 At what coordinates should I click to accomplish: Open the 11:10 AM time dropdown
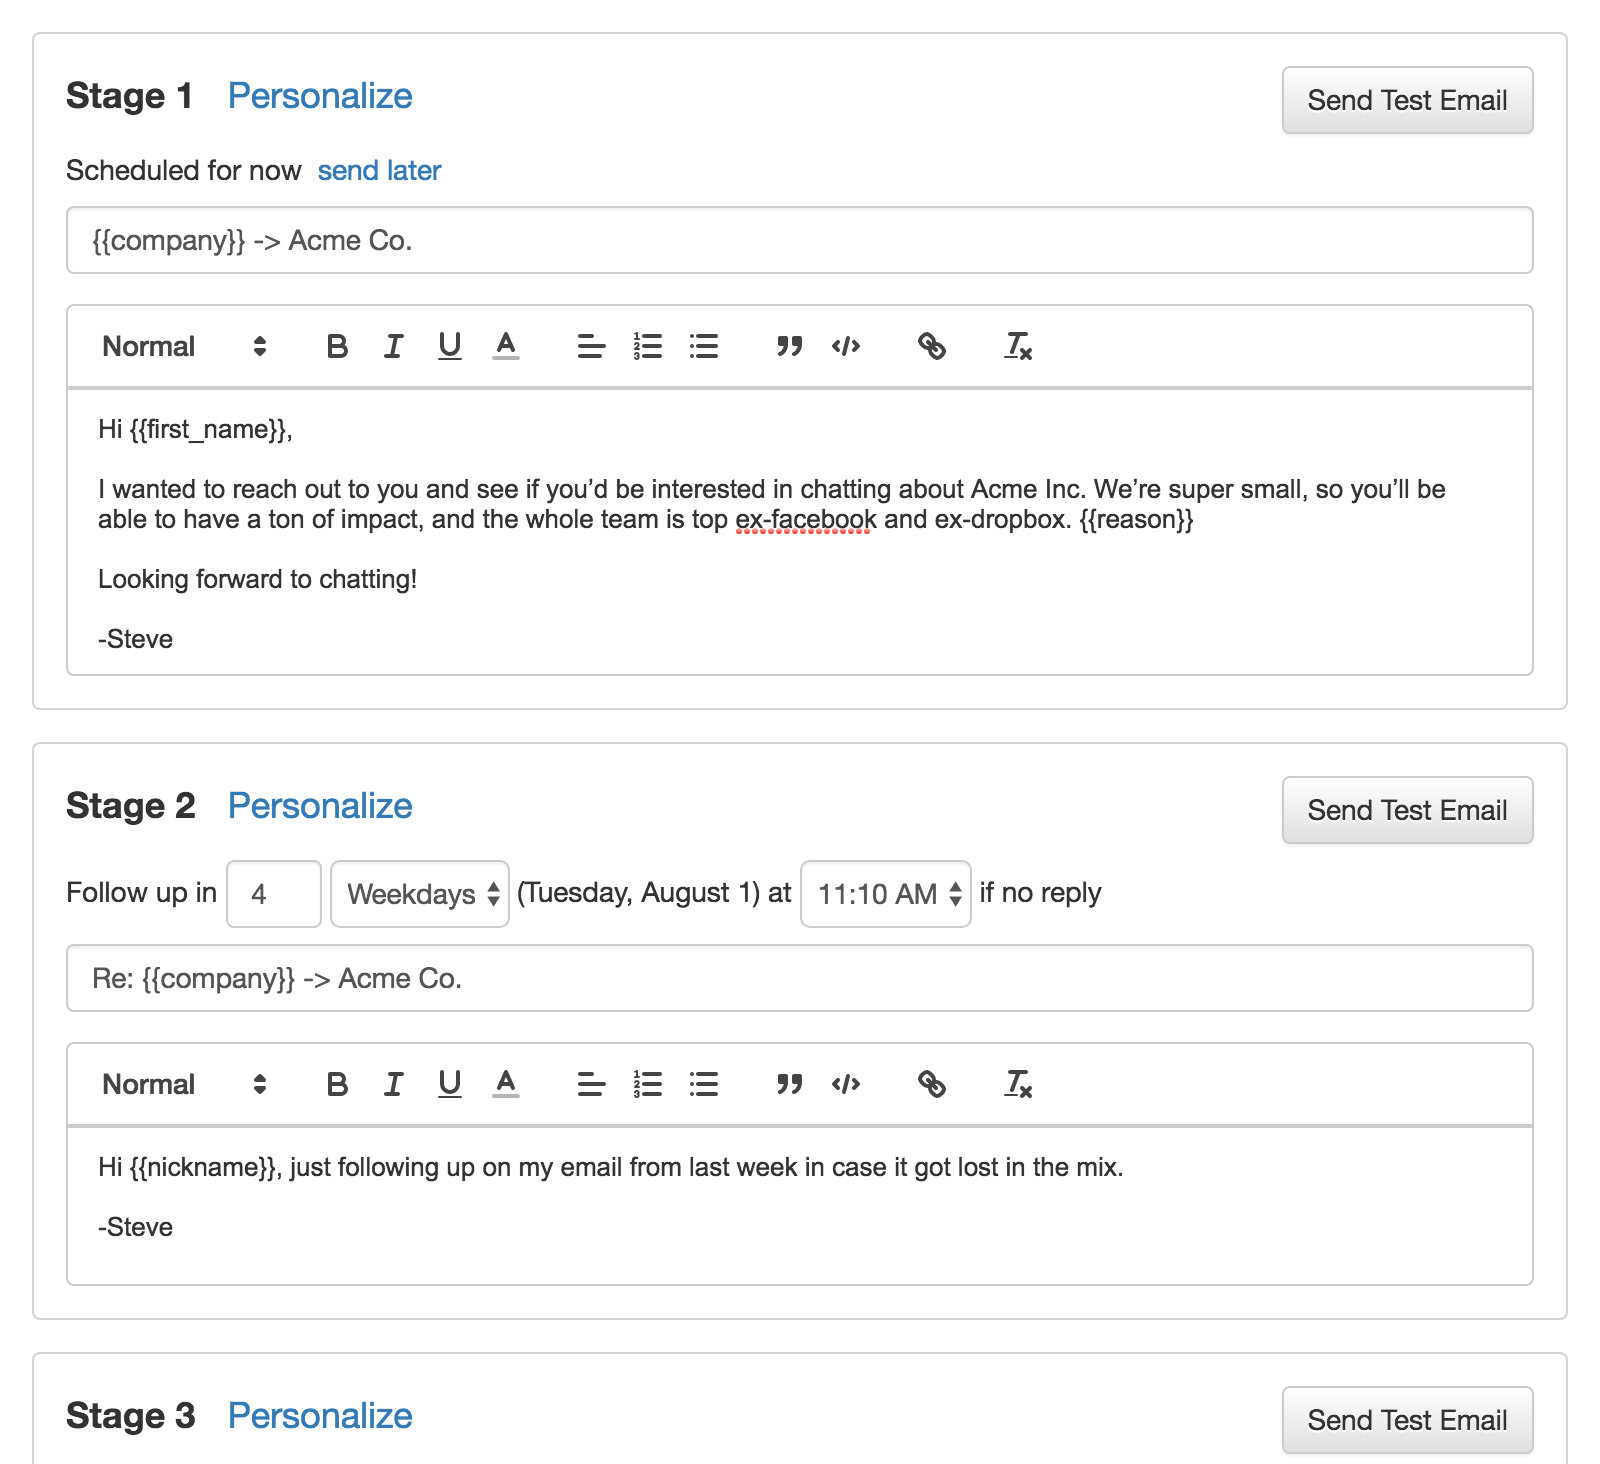pyautogui.click(x=886, y=894)
